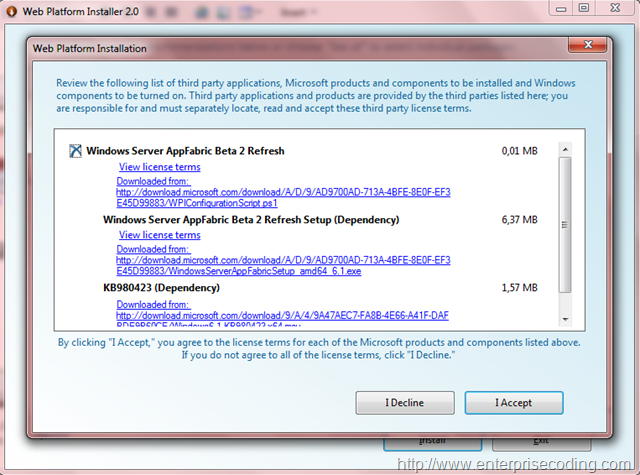
Task: Maximize the Web Platform Installer 2.0 window
Action: 584,8
